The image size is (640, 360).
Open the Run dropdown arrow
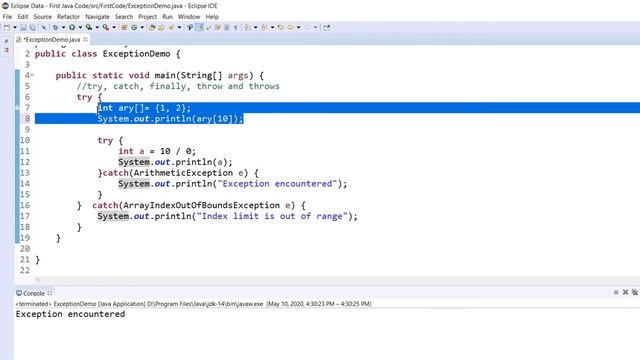click(x=80, y=27)
